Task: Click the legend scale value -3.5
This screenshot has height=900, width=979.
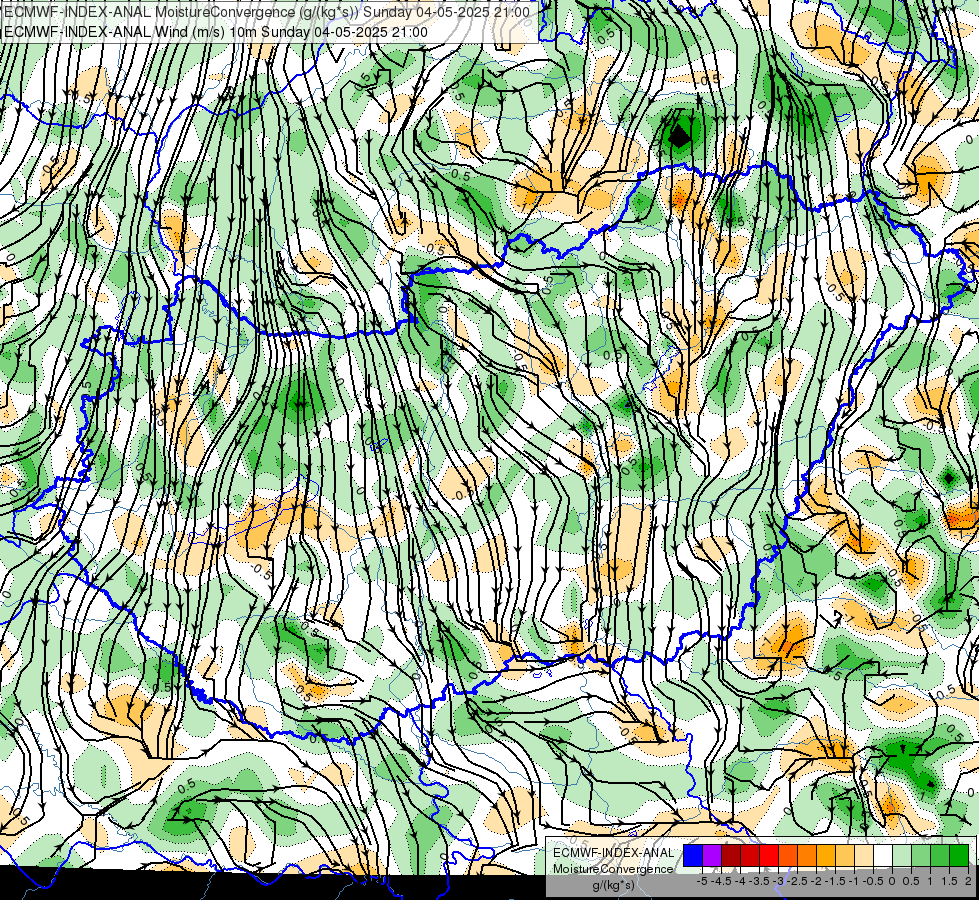Action: pyautogui.click(x=759, y=881)
